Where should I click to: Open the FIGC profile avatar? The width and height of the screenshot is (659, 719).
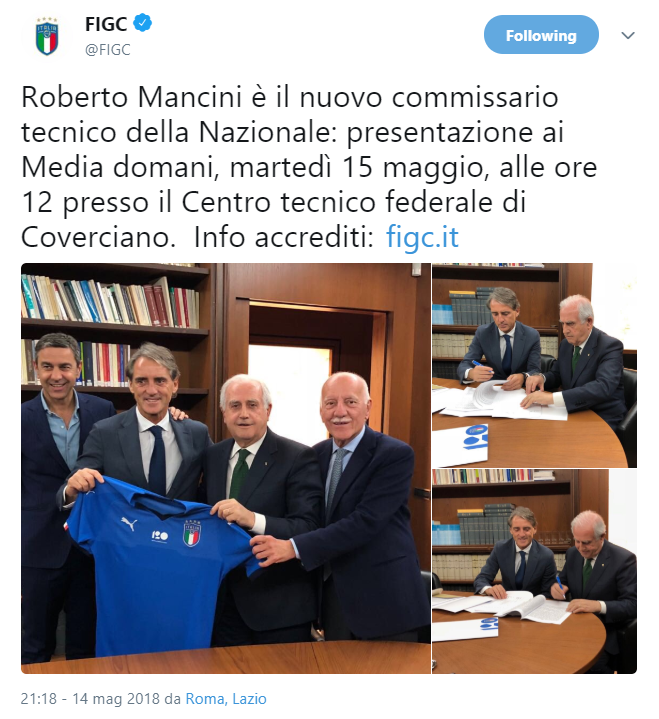tap(47, 36)
